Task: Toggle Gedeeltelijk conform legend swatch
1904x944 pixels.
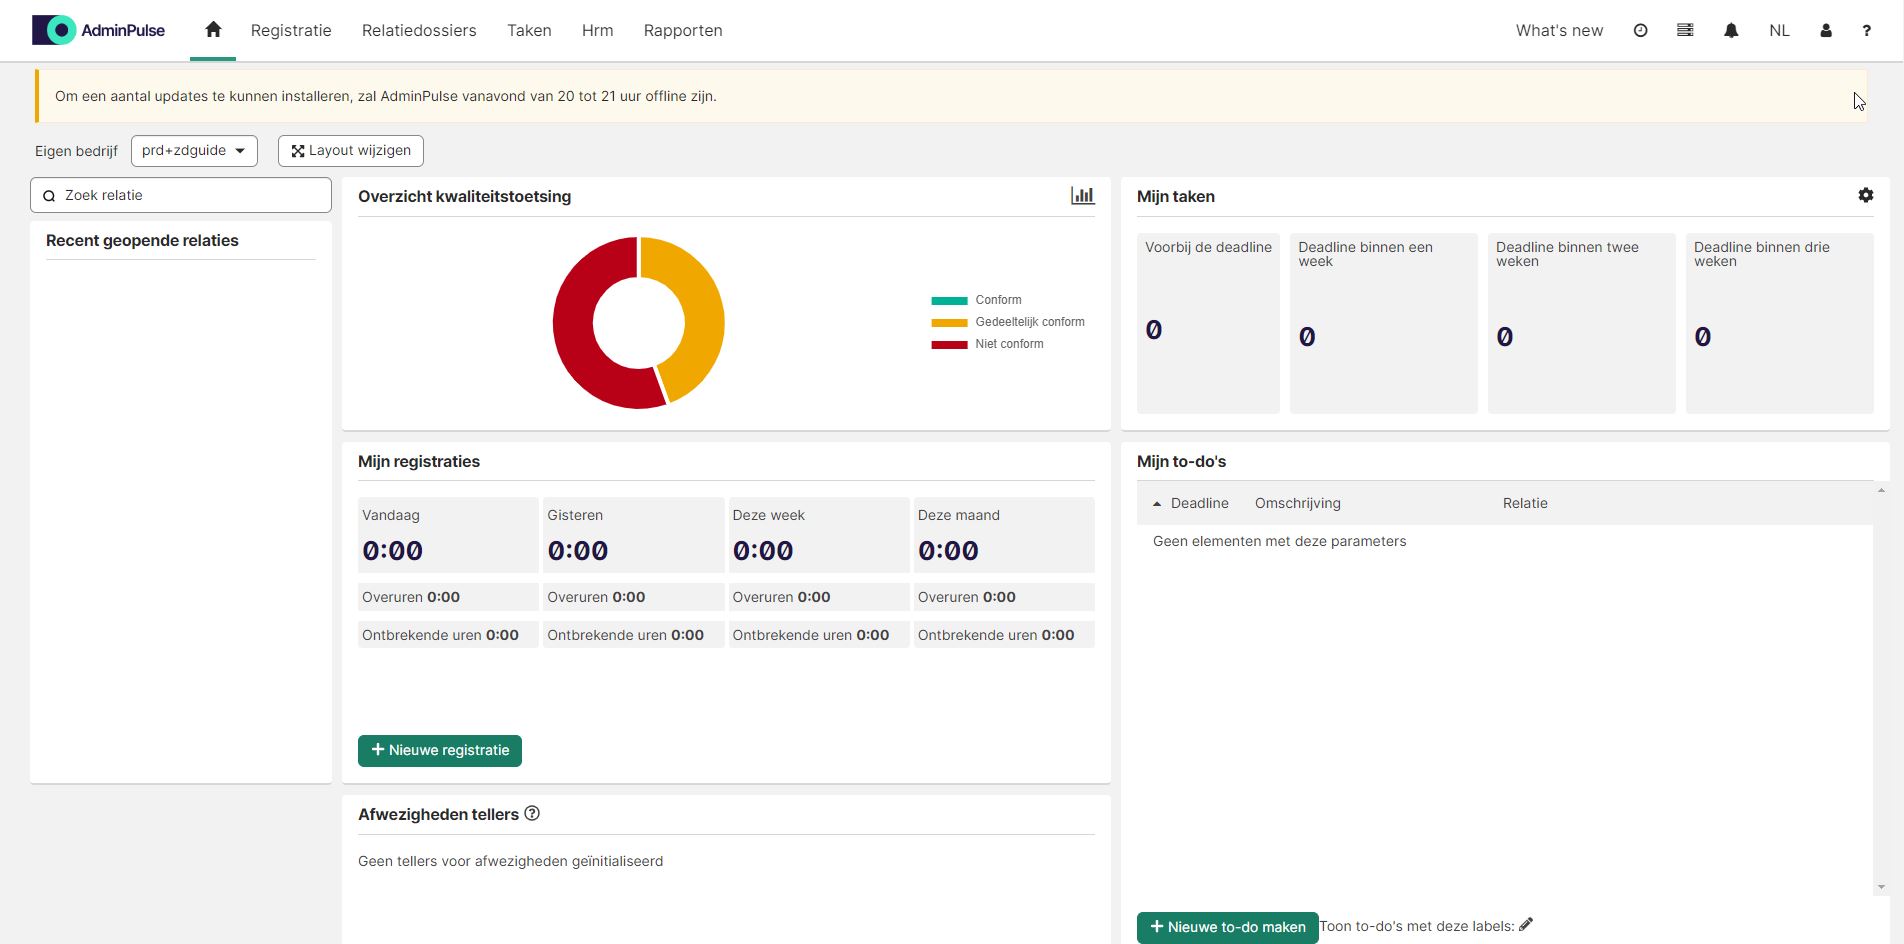Action: pos(949,322)
